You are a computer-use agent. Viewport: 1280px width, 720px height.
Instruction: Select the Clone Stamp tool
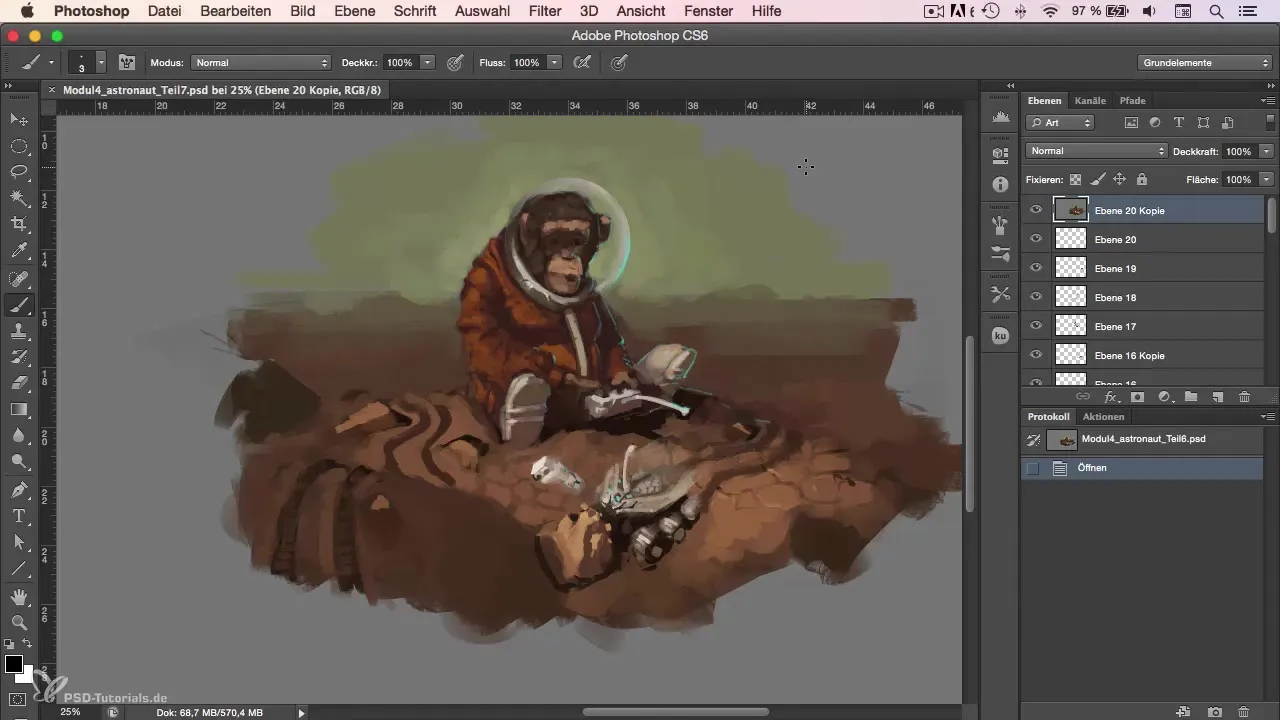(19, 331)
